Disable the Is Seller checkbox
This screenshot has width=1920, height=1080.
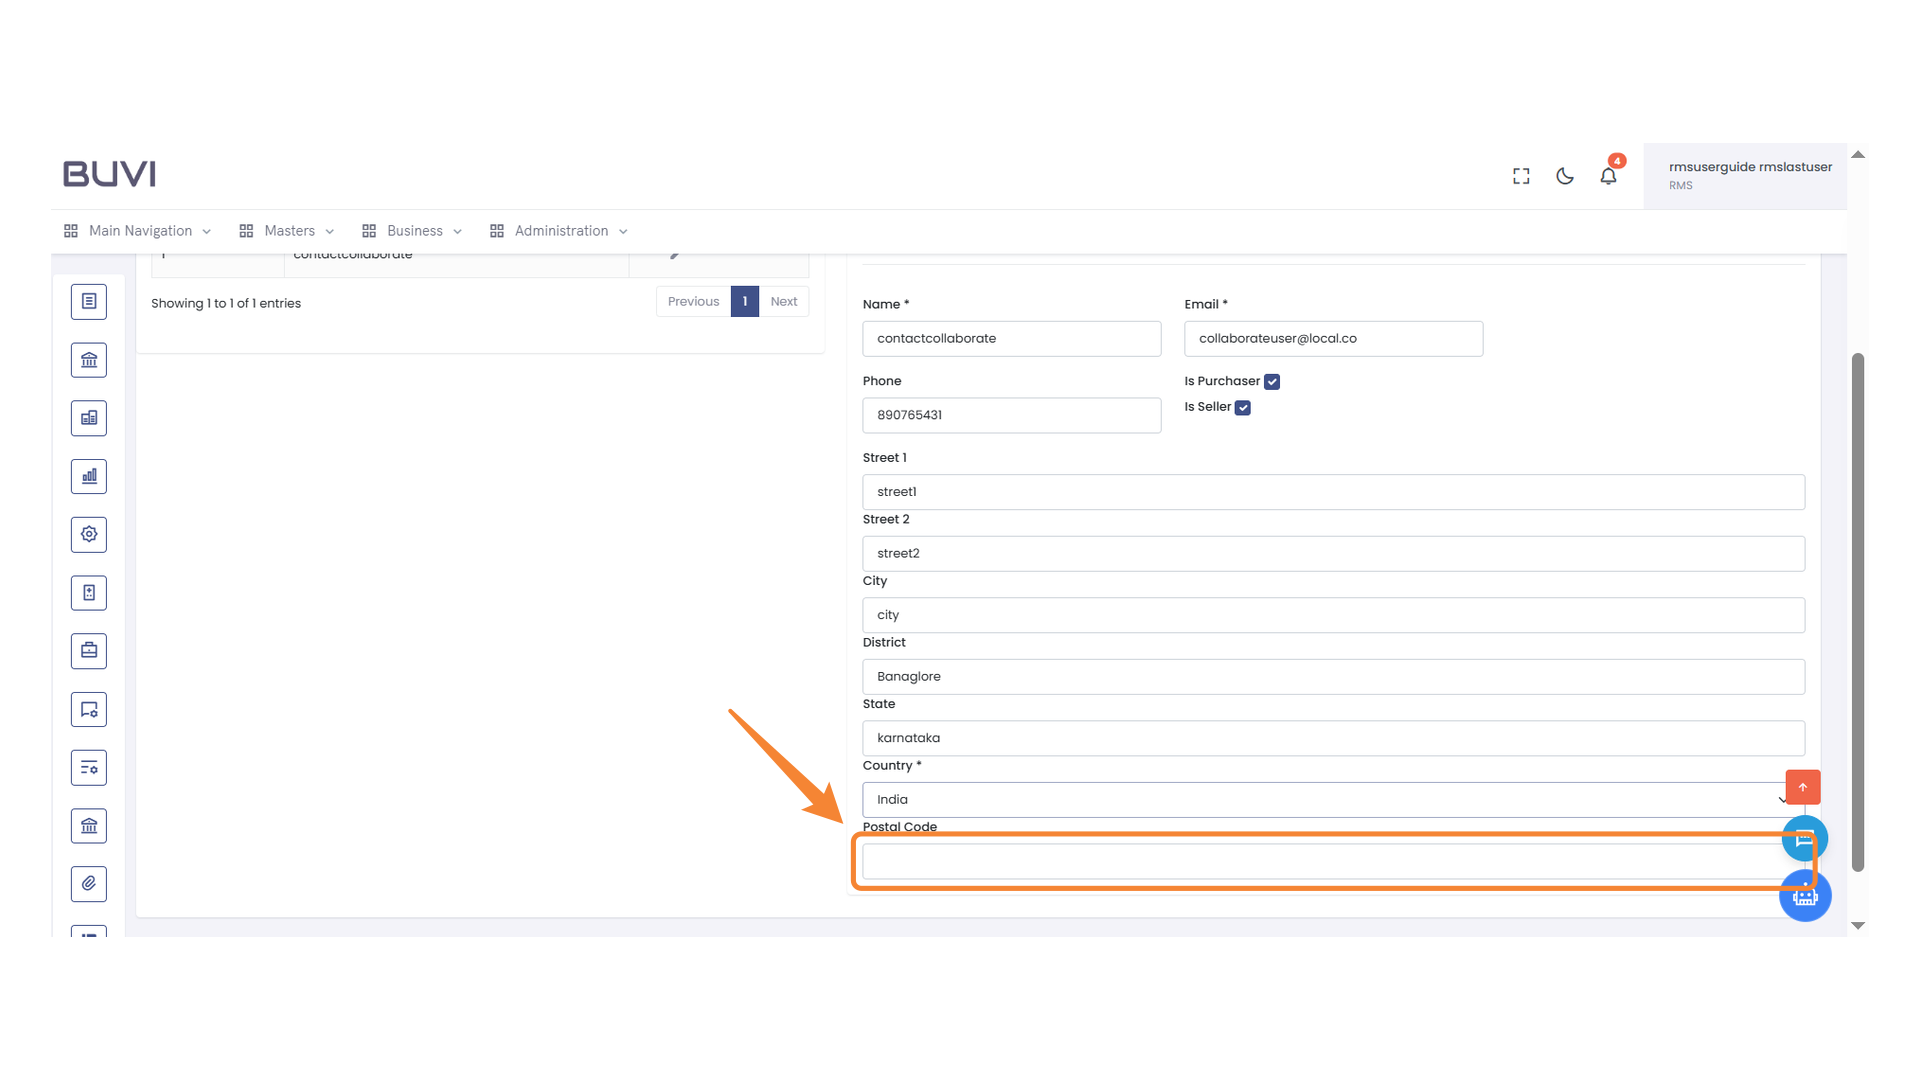pos(1243,407)
